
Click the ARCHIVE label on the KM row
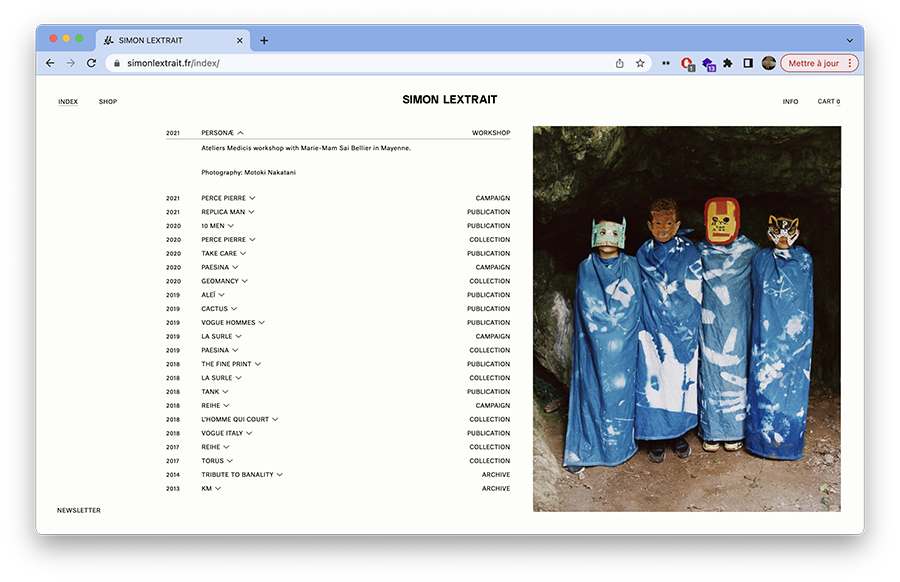pyautogui.click(x=496, y=488)
